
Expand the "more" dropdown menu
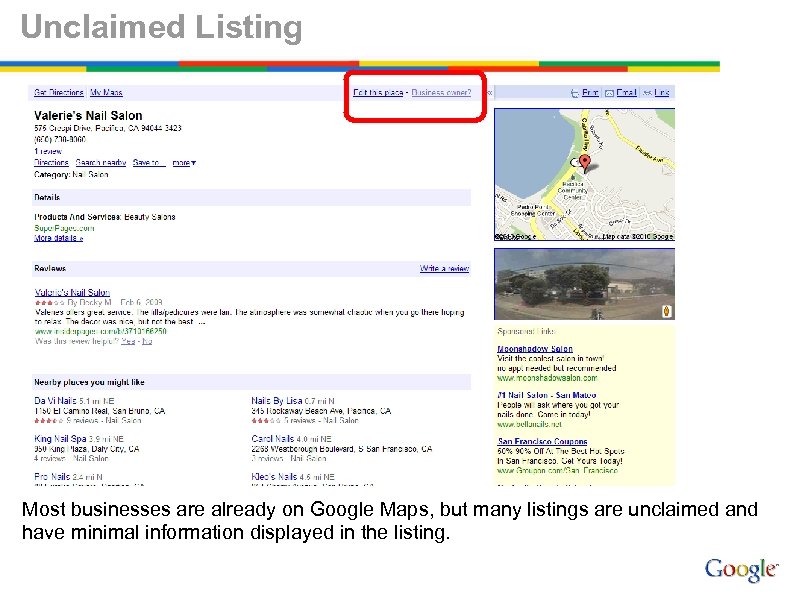pos(184,162)
